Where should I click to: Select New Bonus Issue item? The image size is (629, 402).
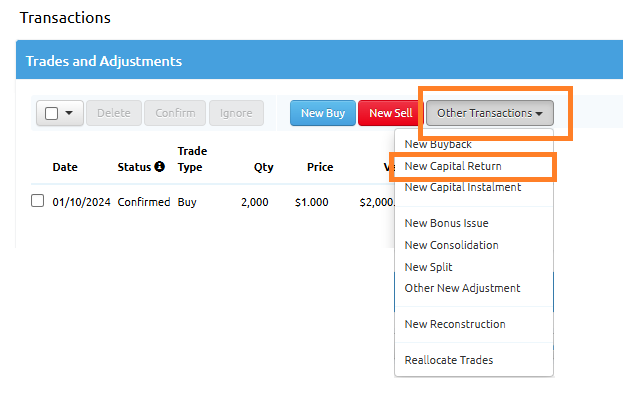click(446, 223)
